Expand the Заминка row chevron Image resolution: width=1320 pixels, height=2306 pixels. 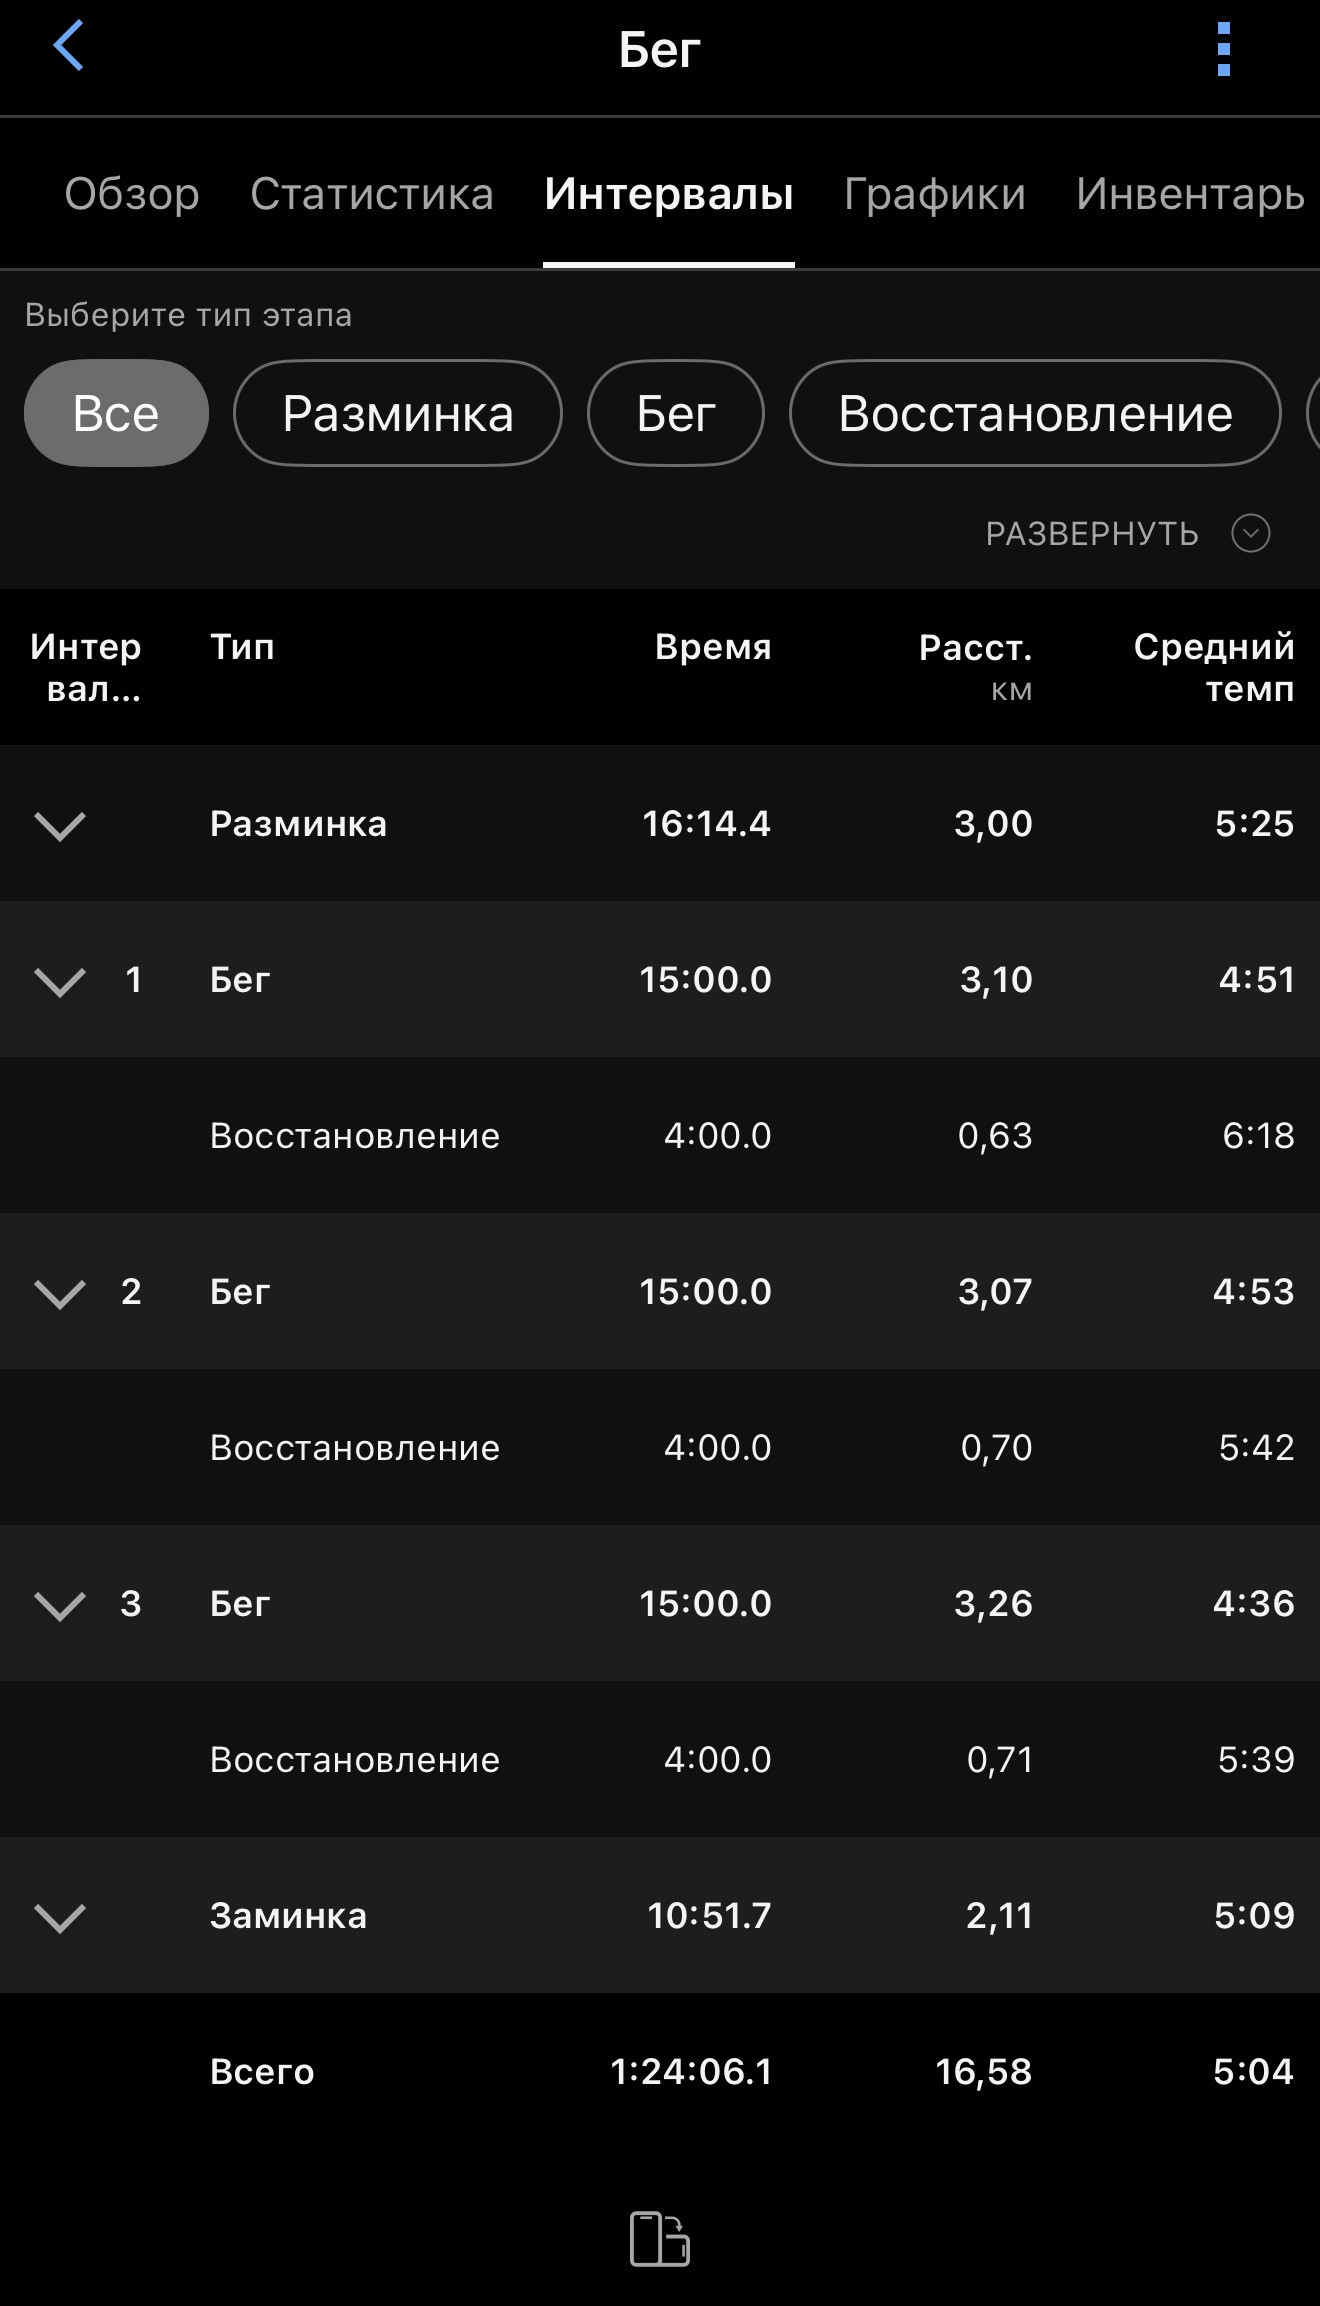(60, 1917)
